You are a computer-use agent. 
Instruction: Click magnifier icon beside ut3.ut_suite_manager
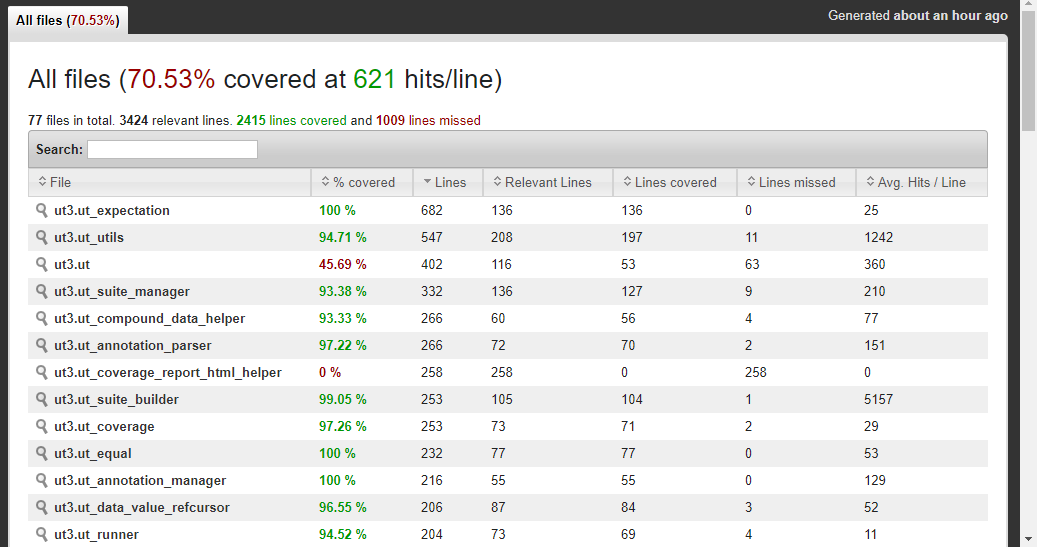pyautogui.click(x=42, y=291)
